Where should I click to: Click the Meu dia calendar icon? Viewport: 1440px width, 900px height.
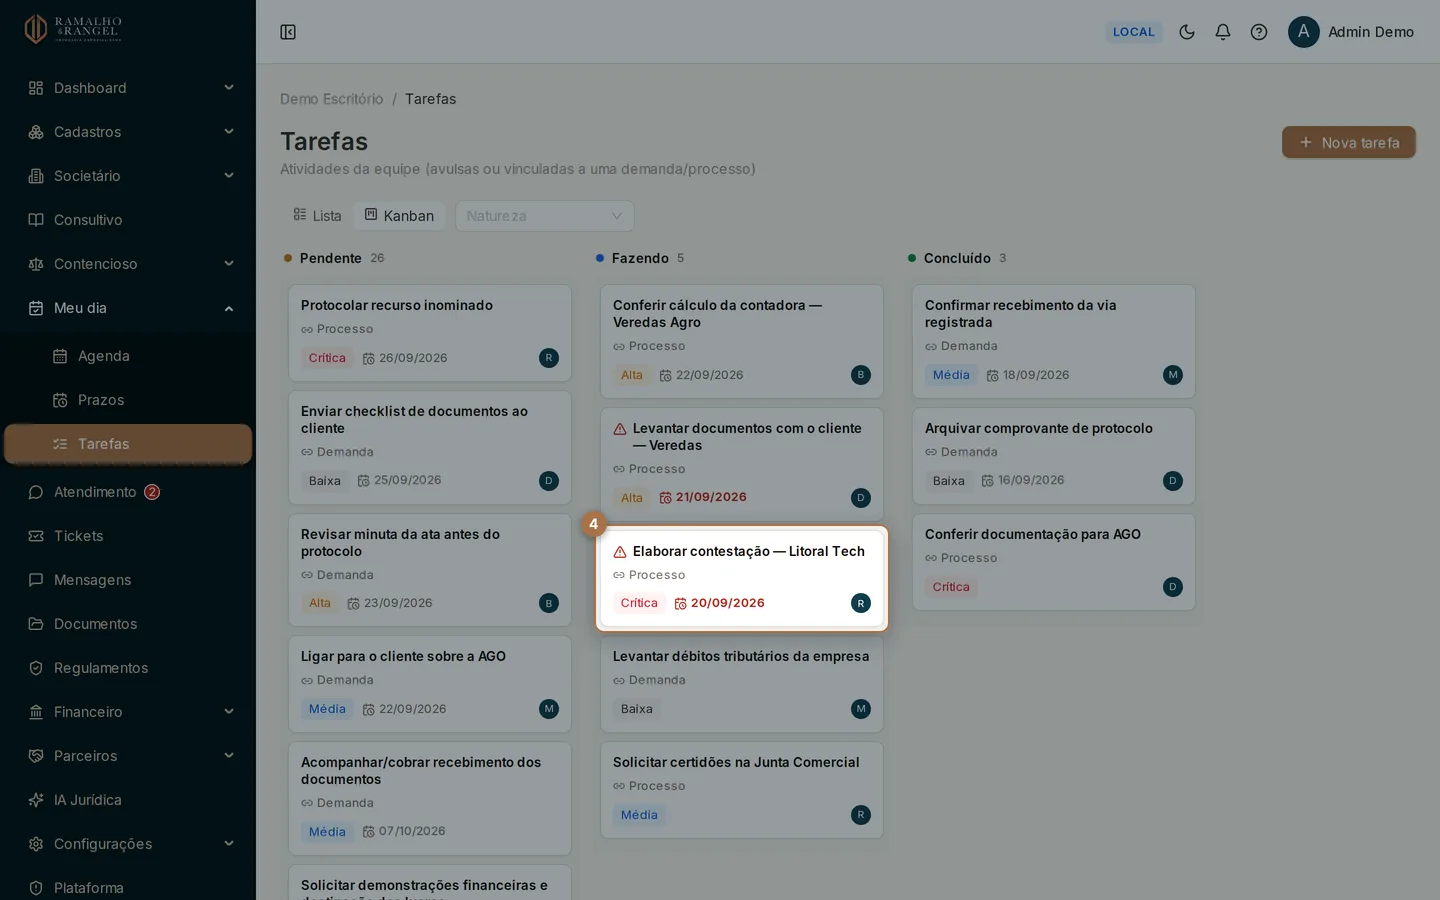point(36,308)
